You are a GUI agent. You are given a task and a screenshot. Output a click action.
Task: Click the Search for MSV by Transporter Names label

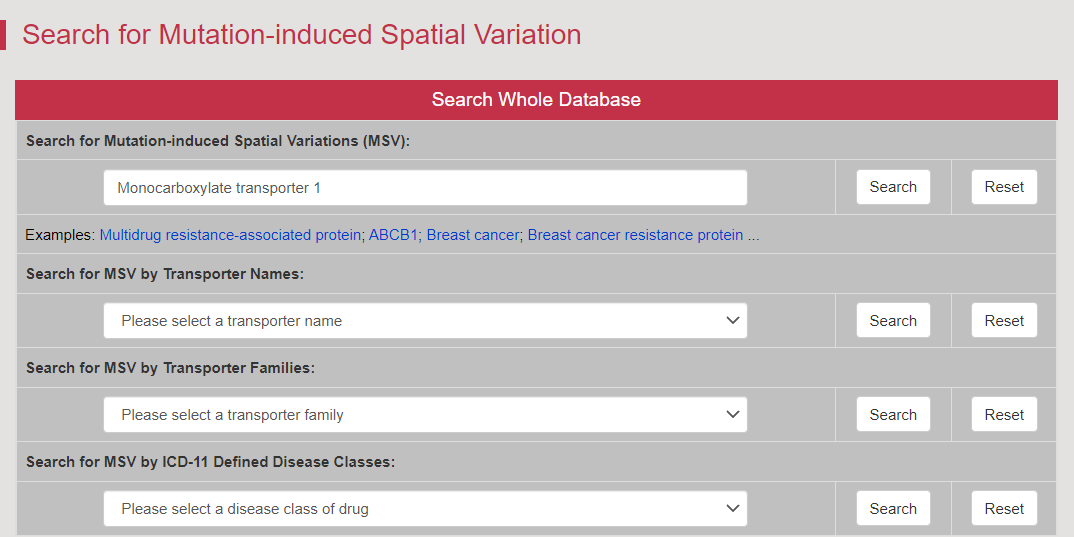pyautogui.click(x=165, y=274)
